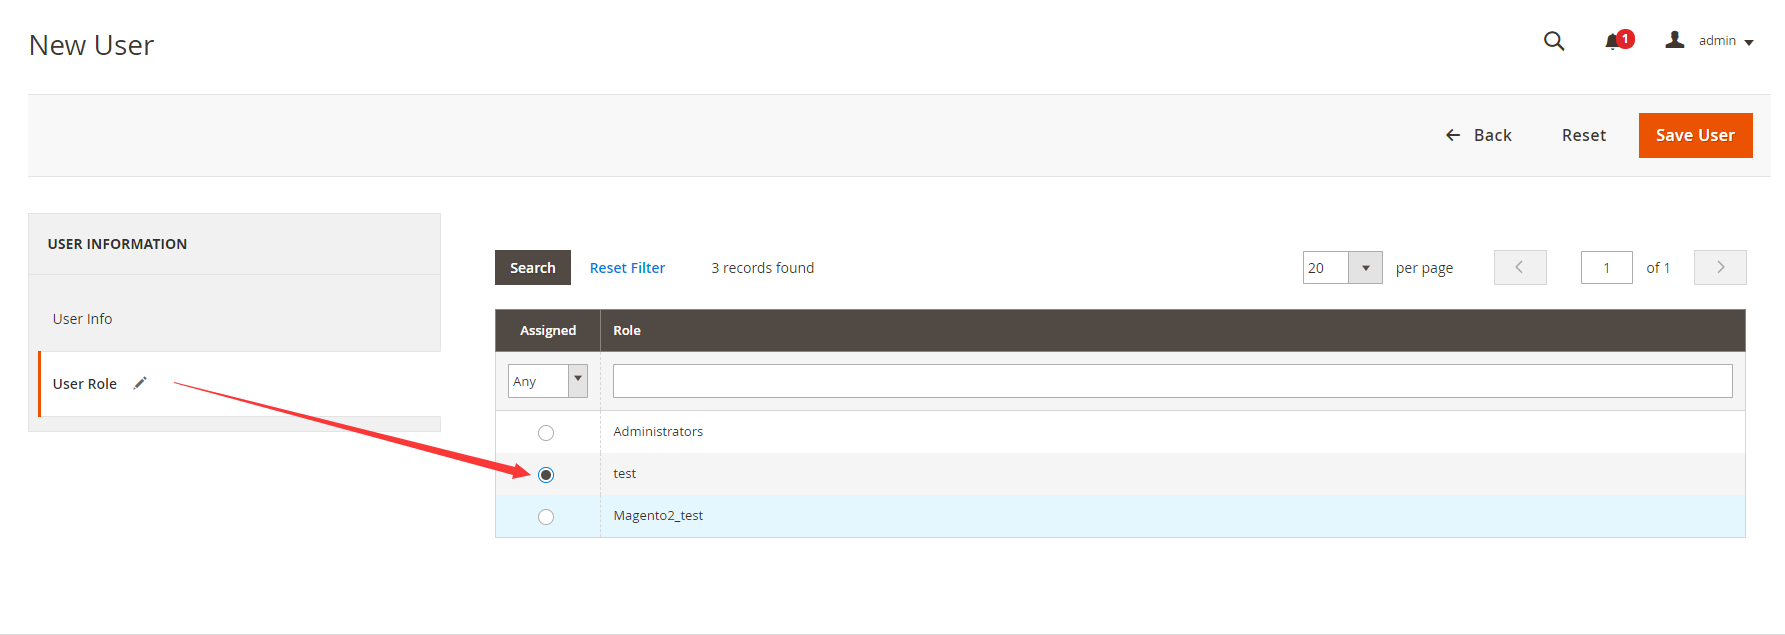Image resolution: width=1785 pixels, height=635 pixels.
Task: Switch to the User Role tab
Action: (85, 384)
